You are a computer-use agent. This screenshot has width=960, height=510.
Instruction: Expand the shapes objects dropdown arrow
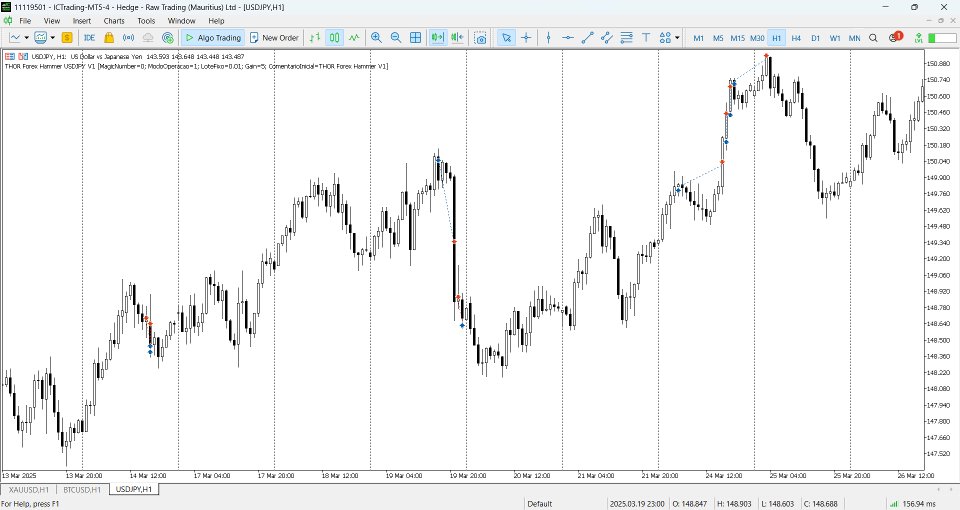(677, 37)
